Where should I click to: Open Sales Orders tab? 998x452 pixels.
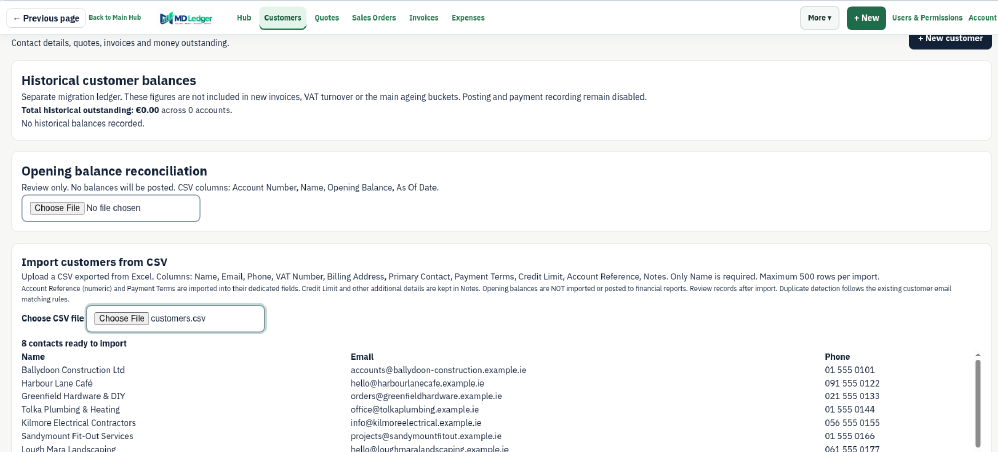pyautogui.click(x=374, y=18)
